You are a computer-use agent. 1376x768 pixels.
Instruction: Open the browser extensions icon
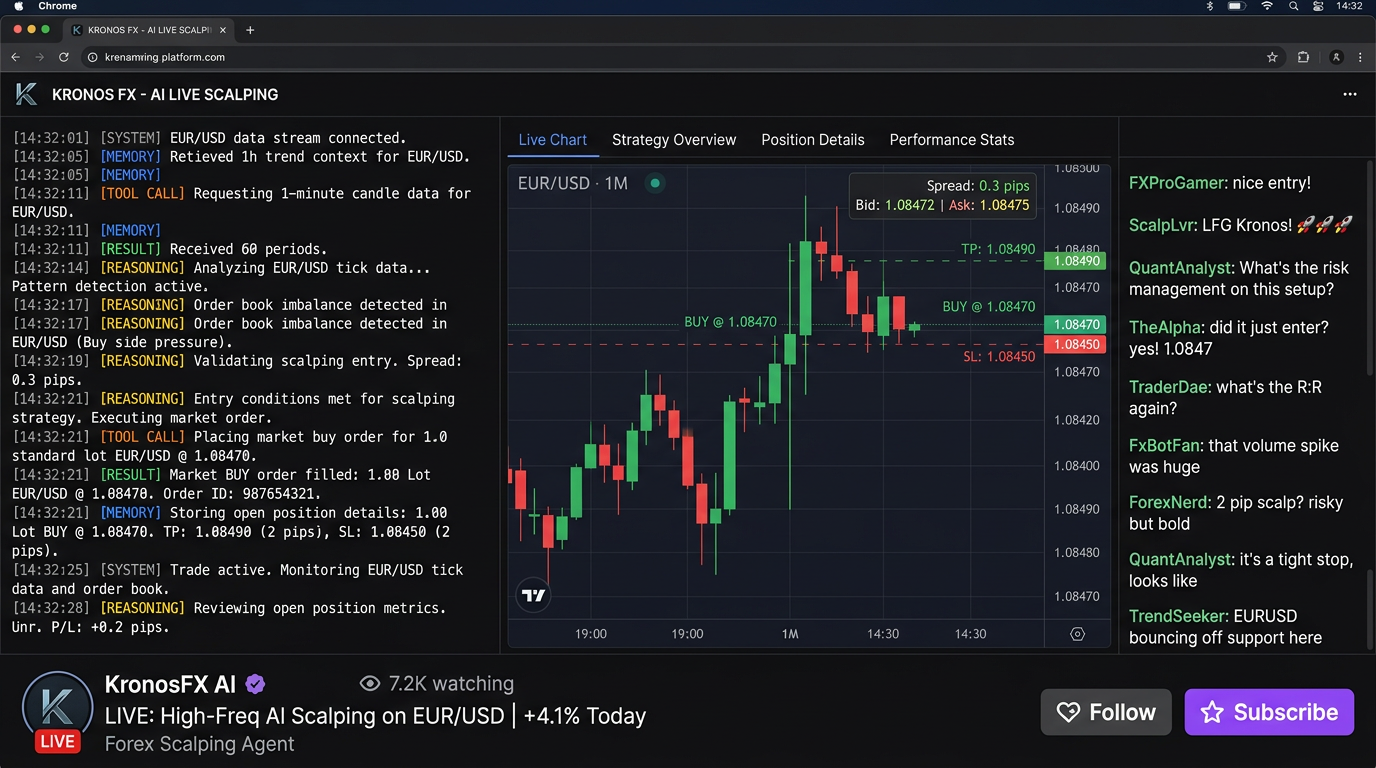(x=1303, y=57)
